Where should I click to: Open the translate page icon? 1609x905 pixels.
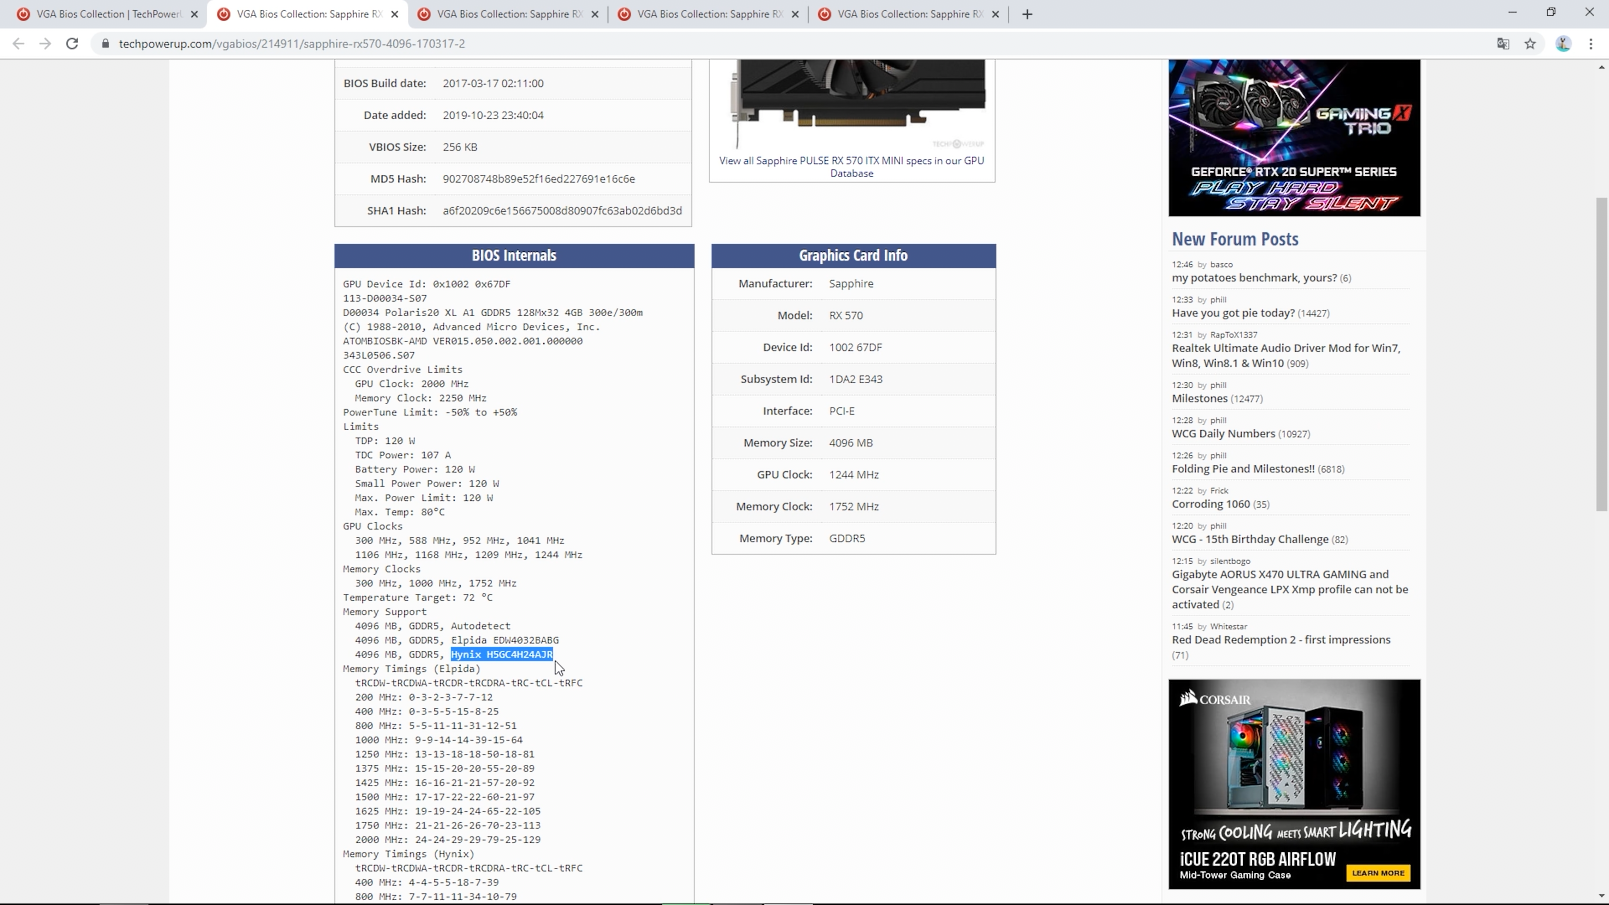1503,44
